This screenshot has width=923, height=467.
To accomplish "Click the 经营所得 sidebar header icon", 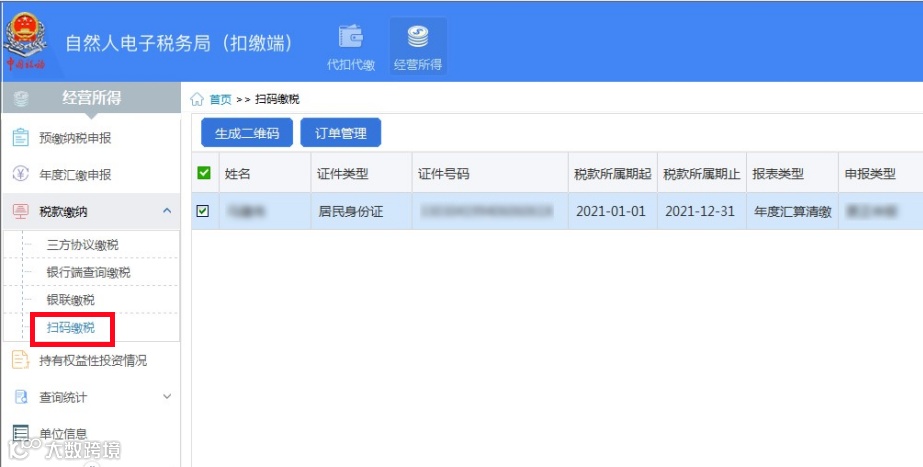I will click(21, 98).
